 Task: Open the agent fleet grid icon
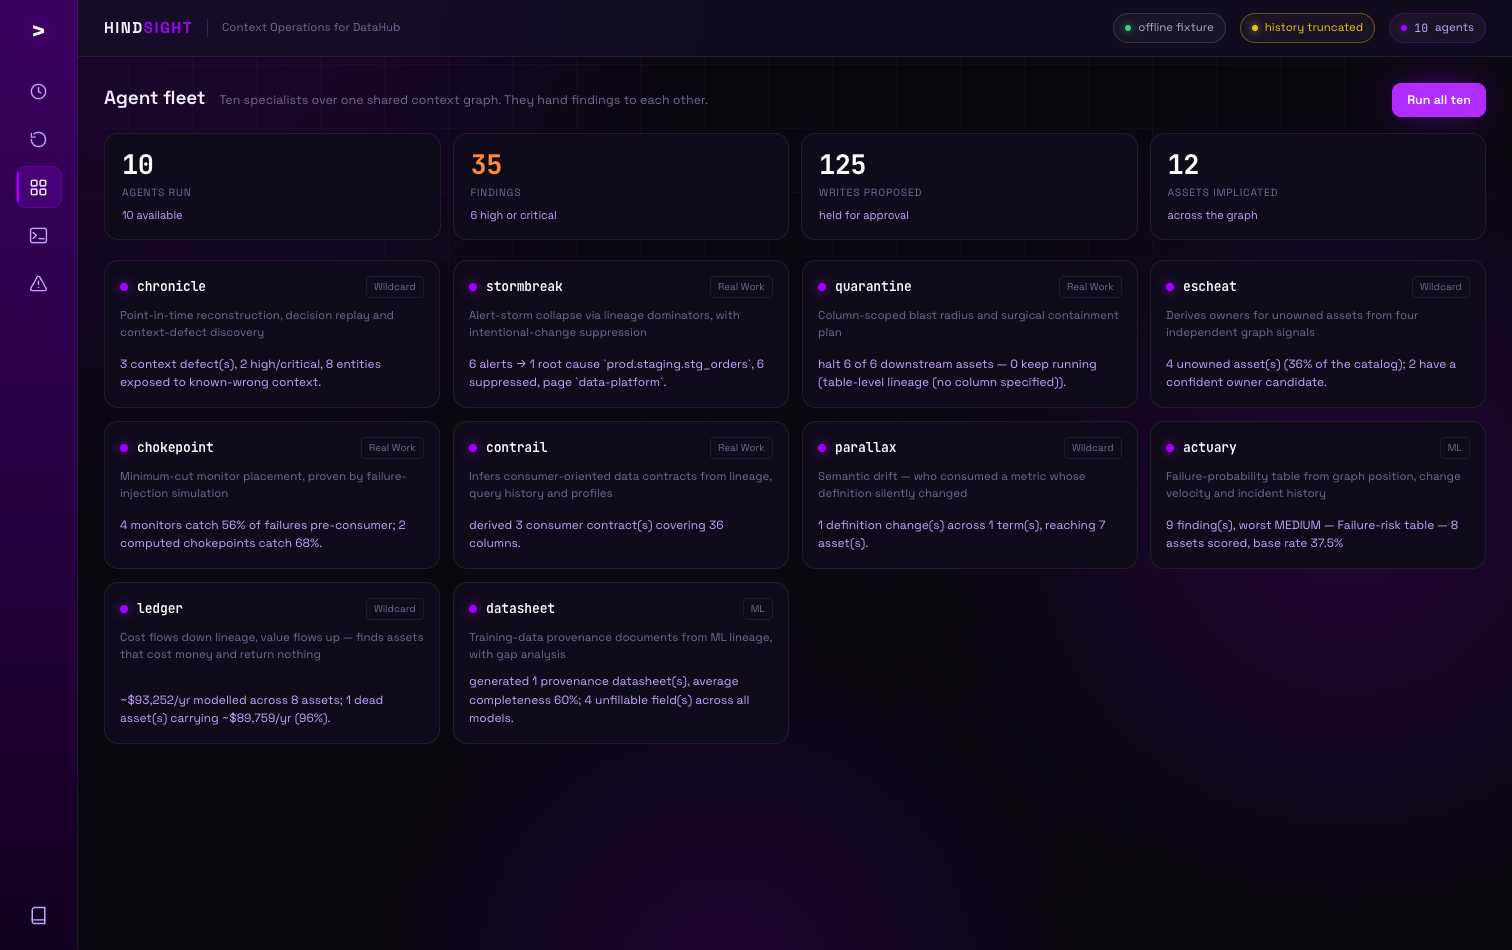point(39,188)
